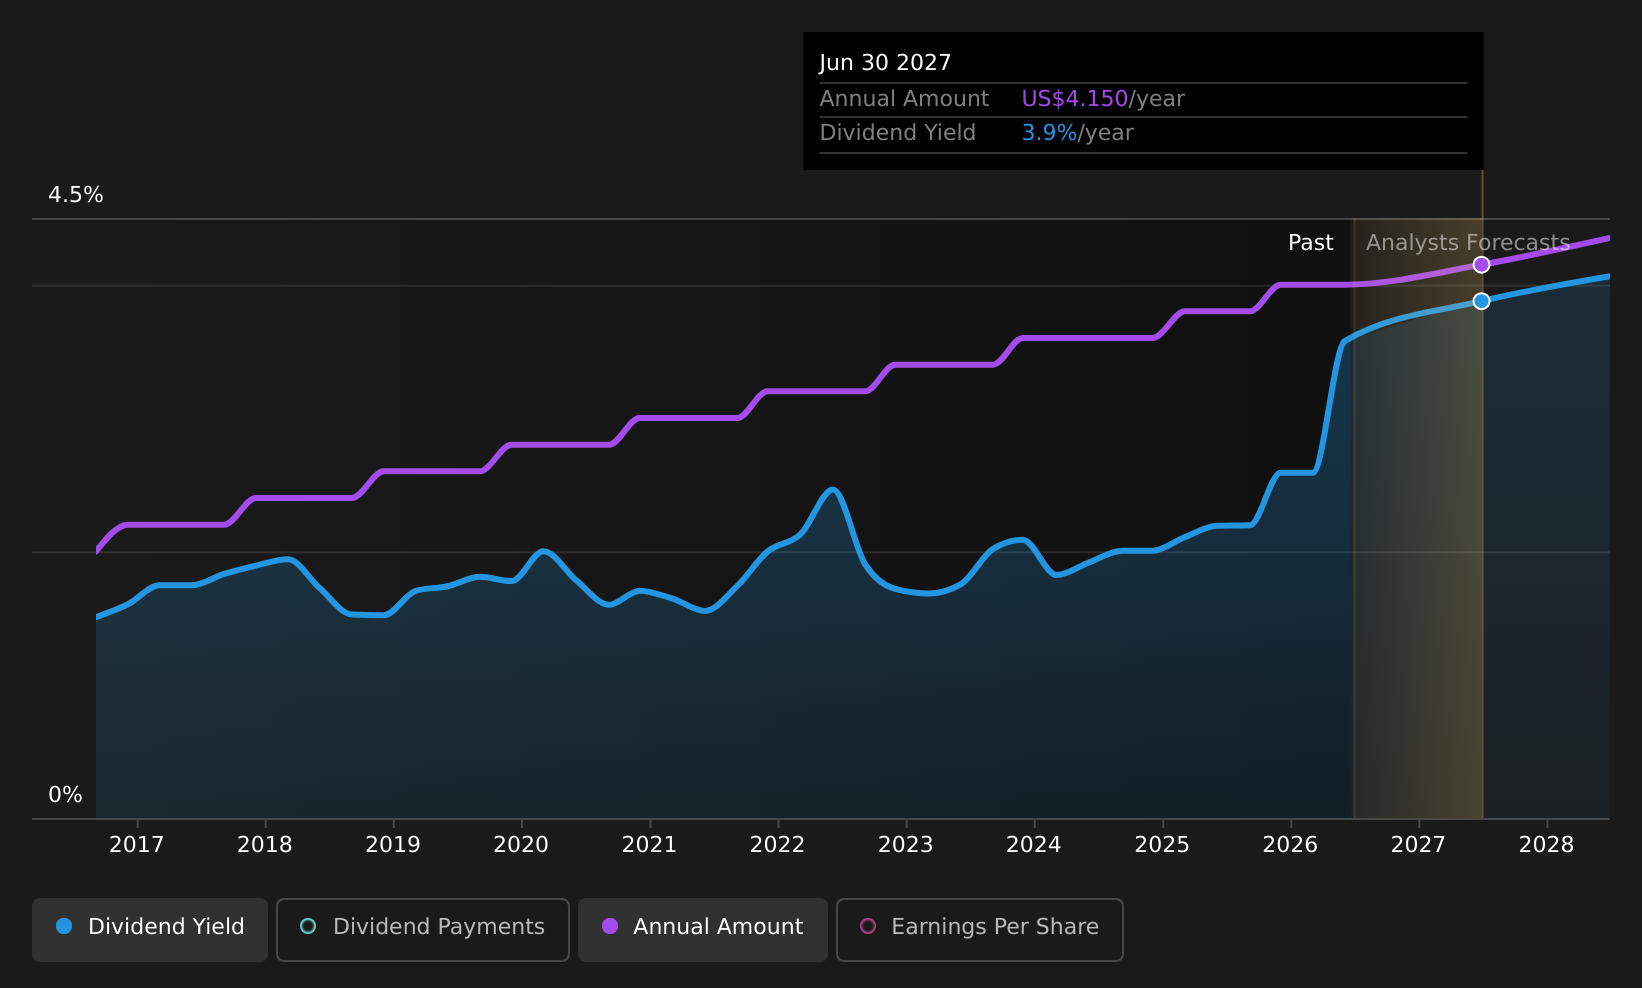Screen dimensions: 1642x988
Task: Select the 2021 x-axis label
Action: 649,845
